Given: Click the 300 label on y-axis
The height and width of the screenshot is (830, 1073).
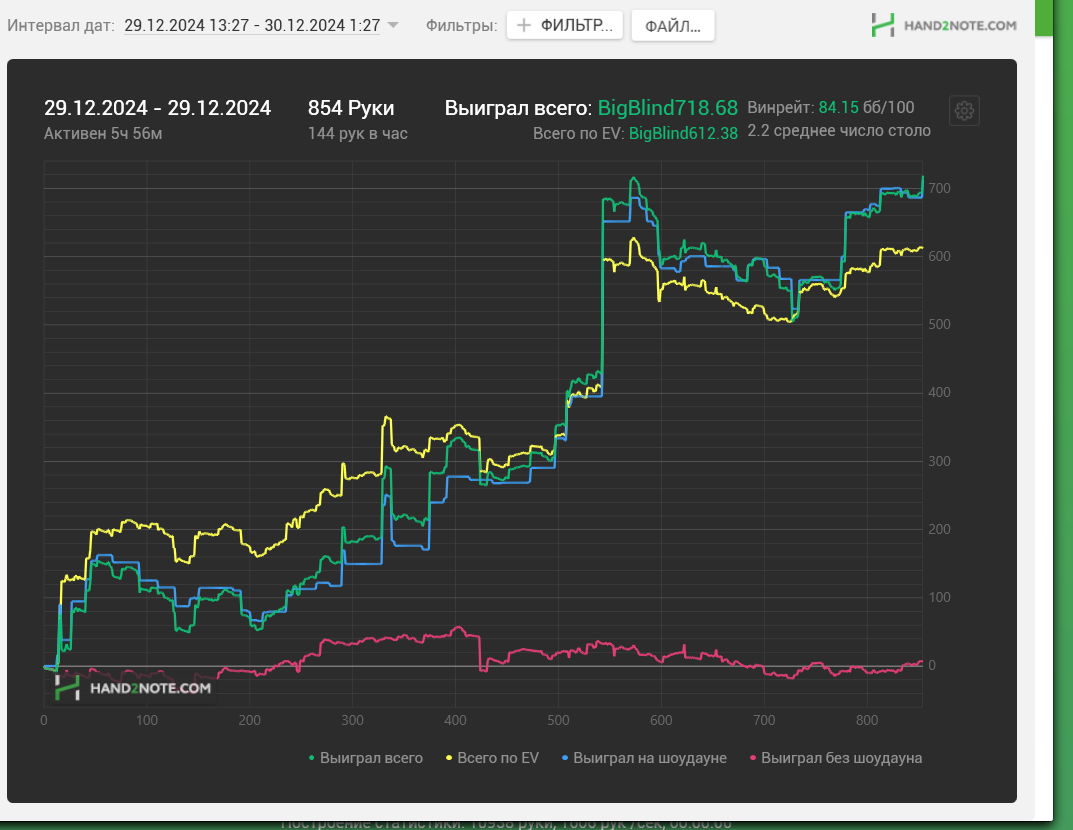Looking at the screenshot, I should coord(940,461).
